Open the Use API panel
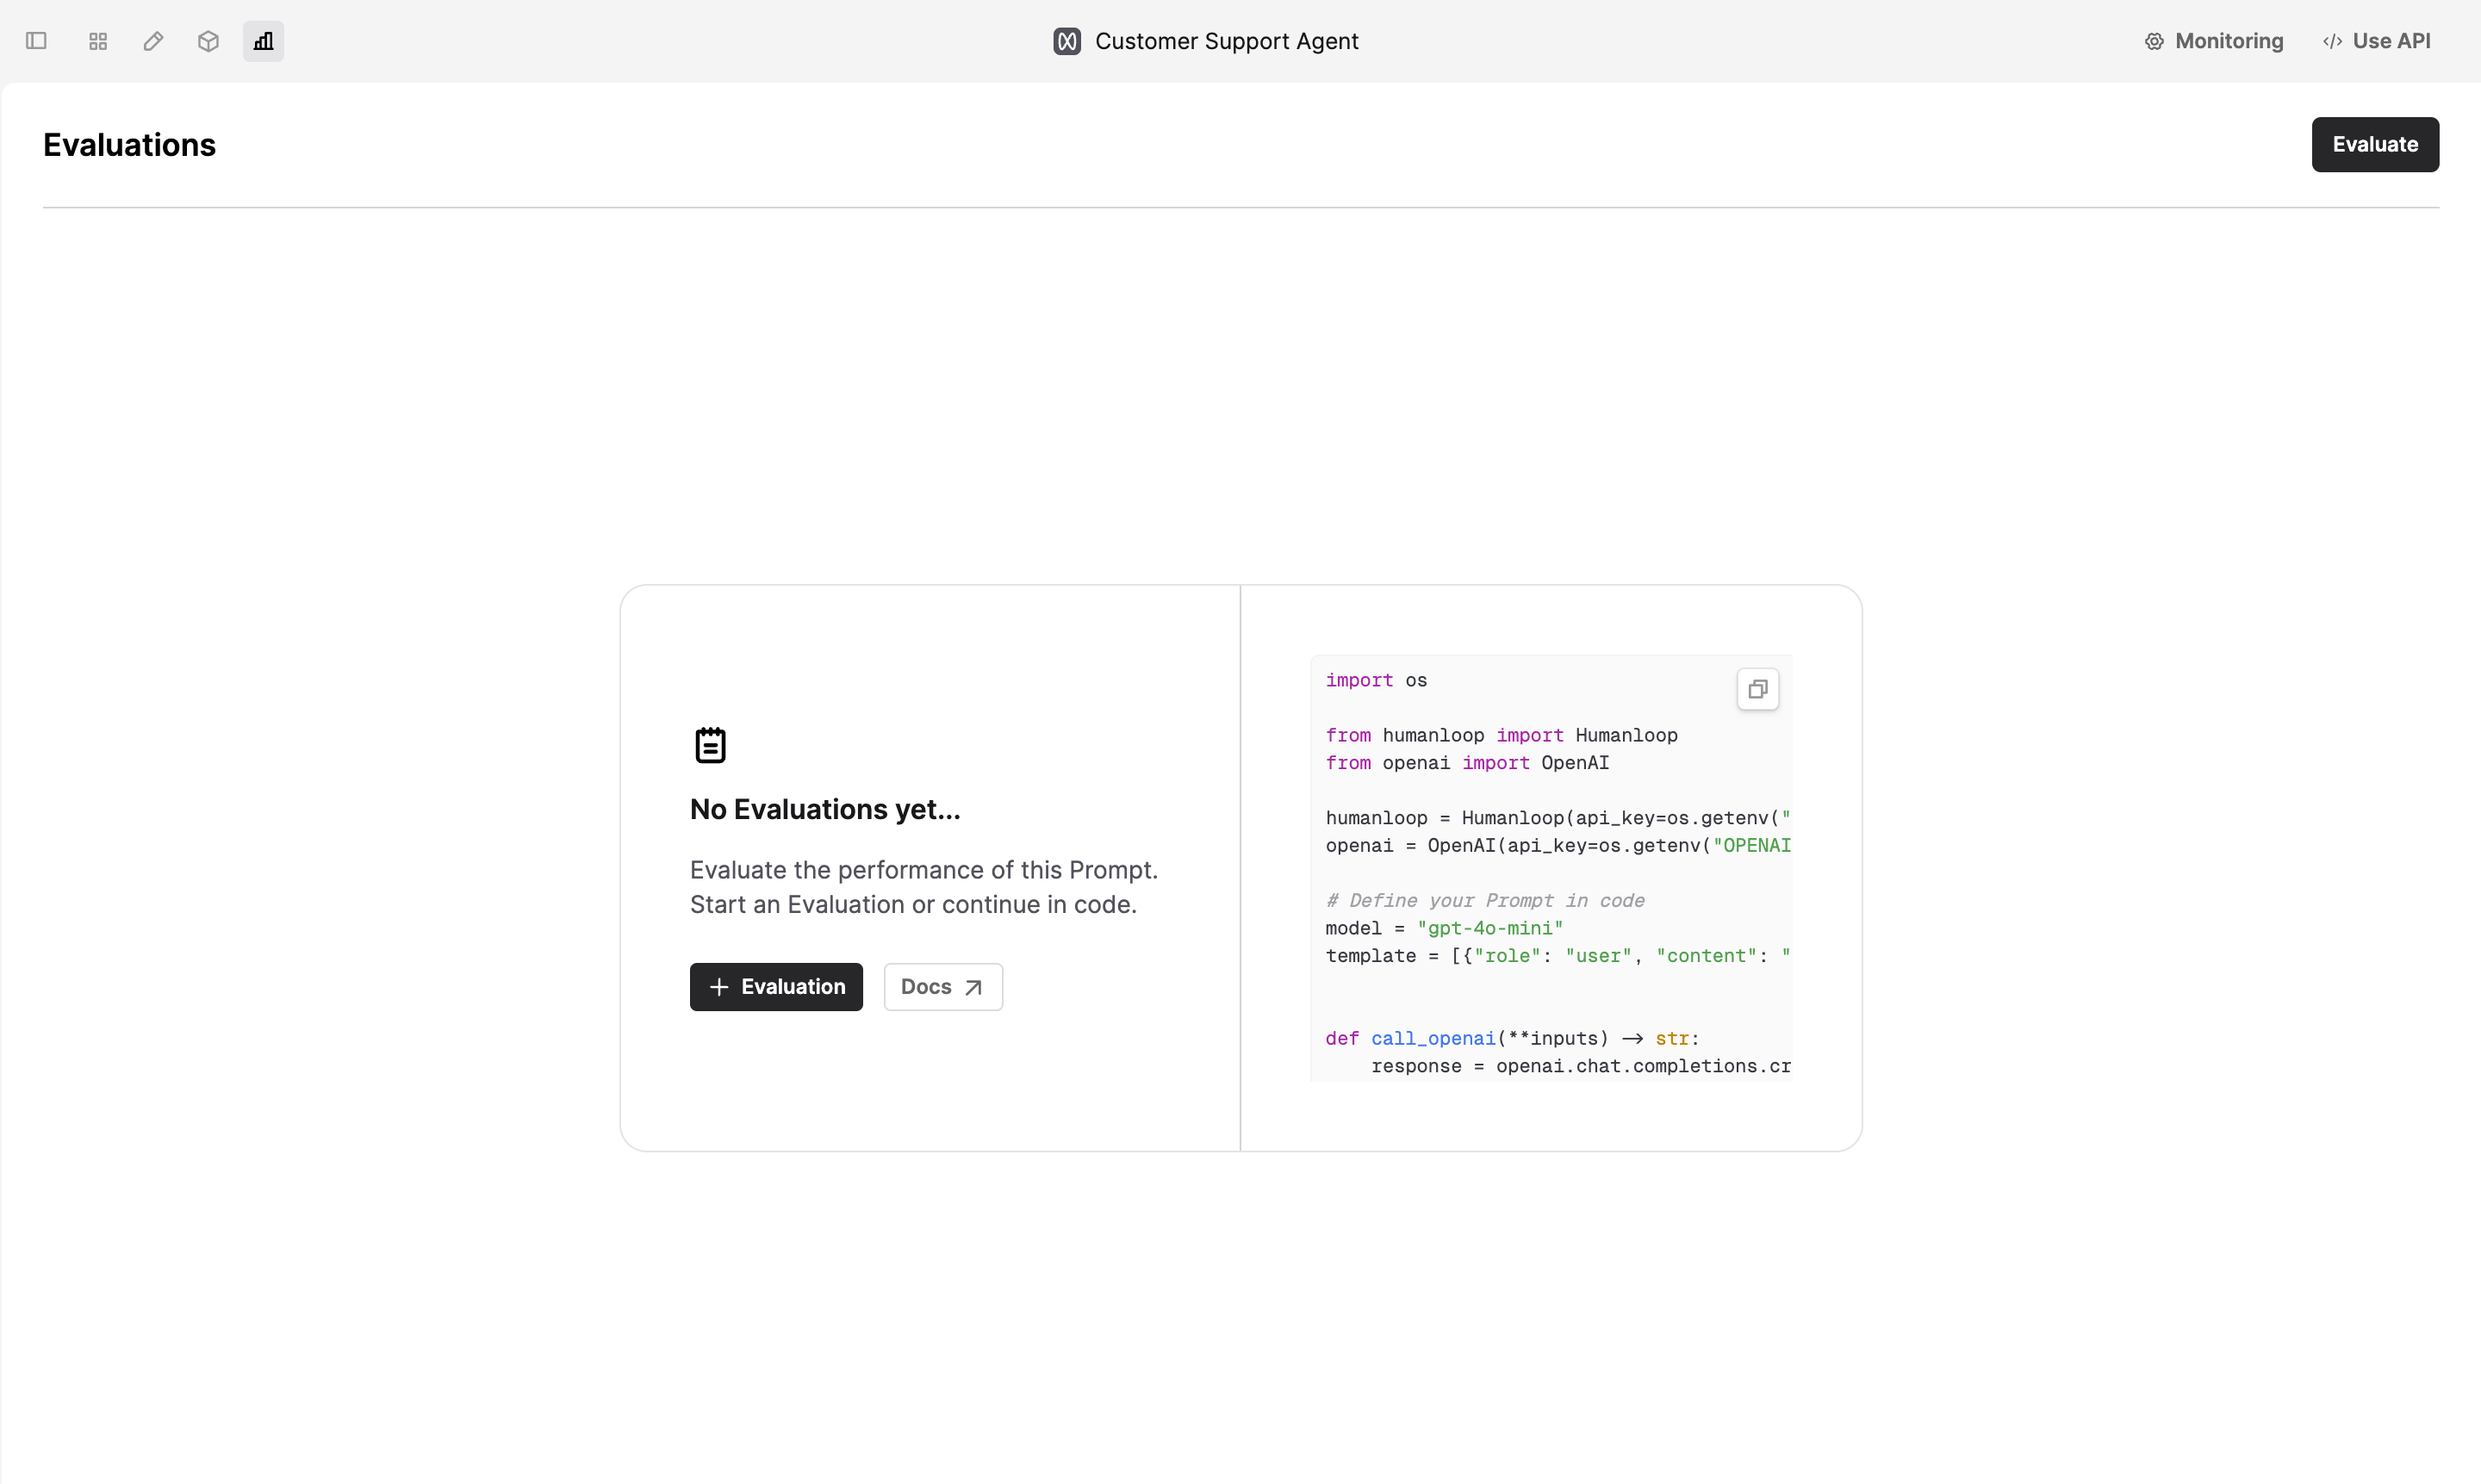The width and height of the screenshot is (2481, 1484). (2377, 41)
